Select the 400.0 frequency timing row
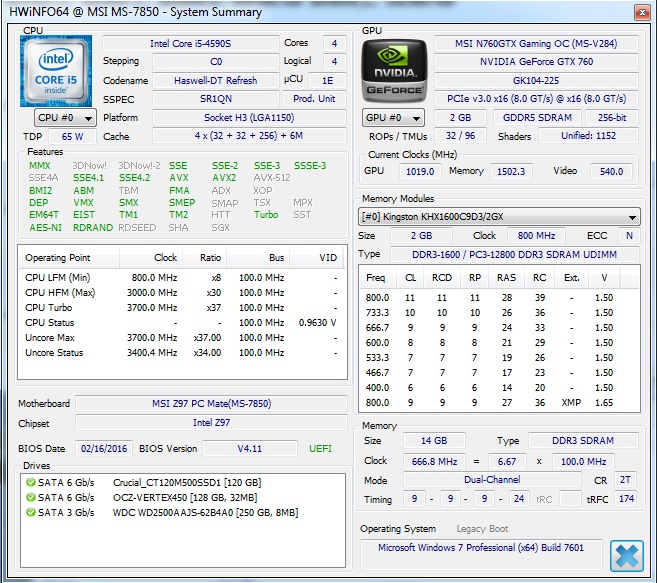The height and width of the screenshot is (583, 657). (499, 388)
